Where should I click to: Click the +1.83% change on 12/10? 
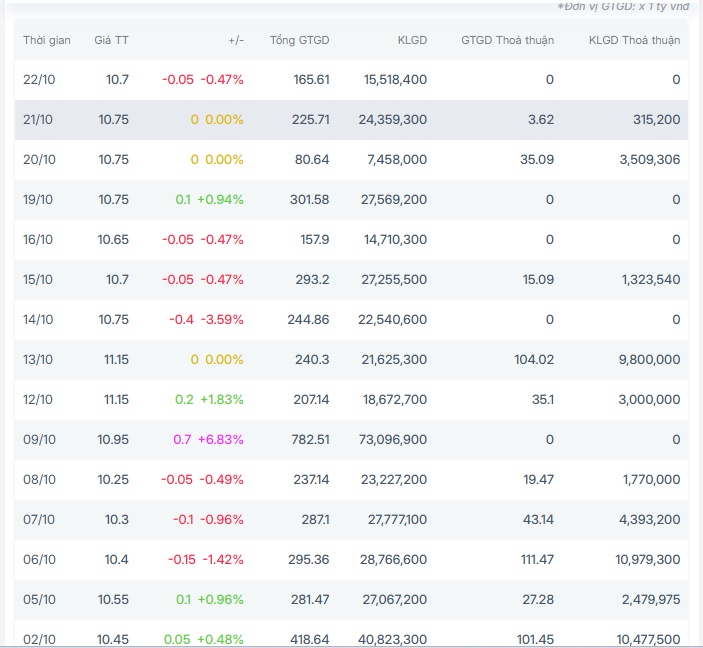tap(222, 400)
